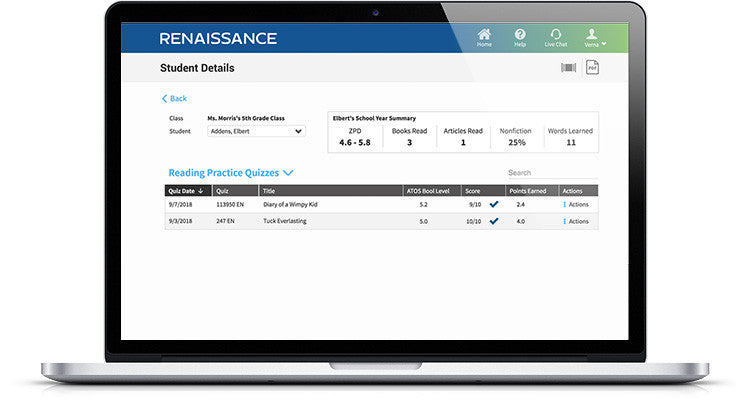Open the Help question mark icon
756x400 pixels.
tap(520, 35)
